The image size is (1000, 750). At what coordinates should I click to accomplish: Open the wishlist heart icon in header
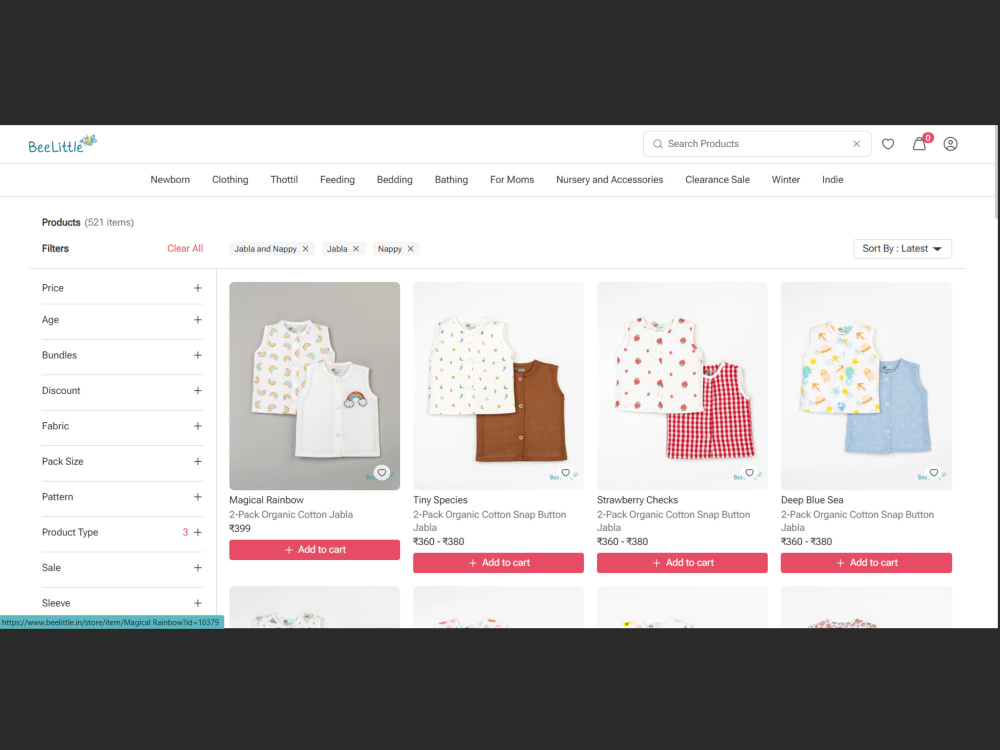coord(888,144)
